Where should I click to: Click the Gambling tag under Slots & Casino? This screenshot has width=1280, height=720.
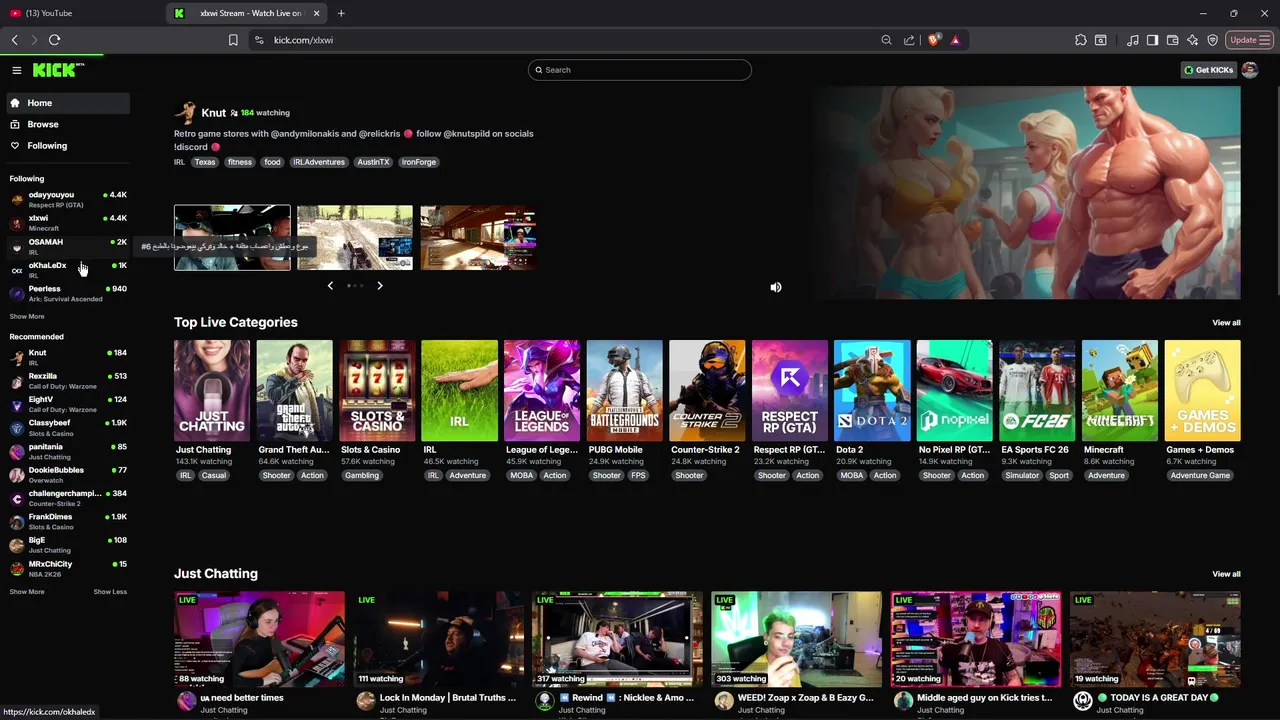click(x=362, y=476)
